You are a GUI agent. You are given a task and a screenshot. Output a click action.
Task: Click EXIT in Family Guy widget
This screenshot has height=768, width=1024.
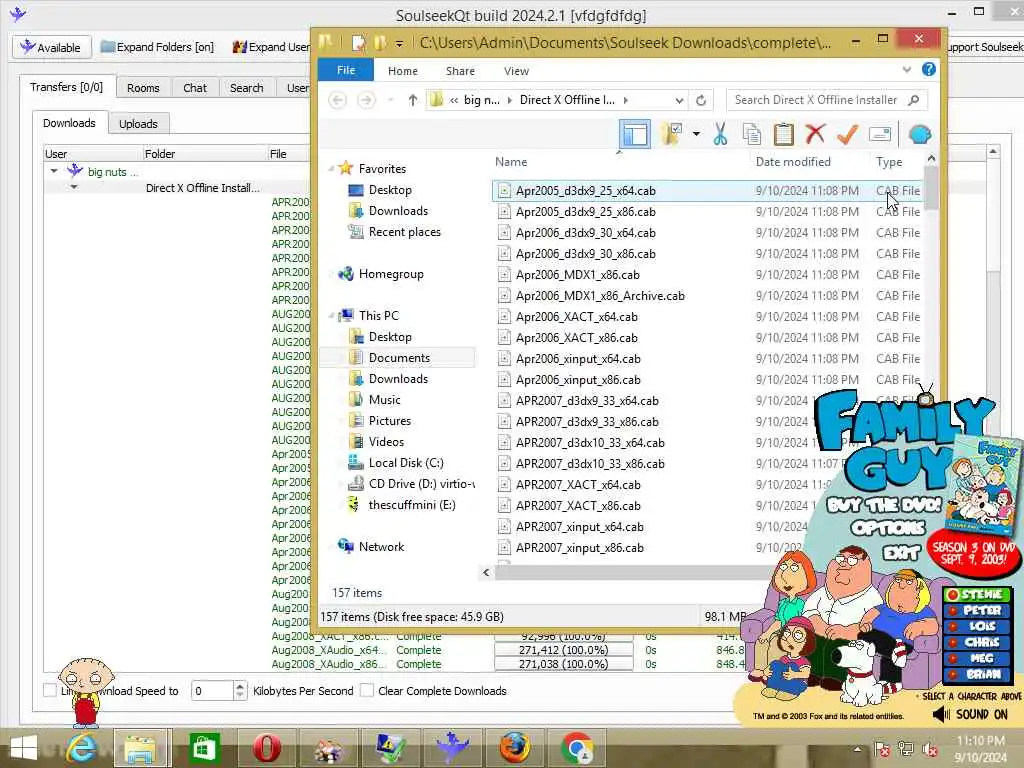901,553
